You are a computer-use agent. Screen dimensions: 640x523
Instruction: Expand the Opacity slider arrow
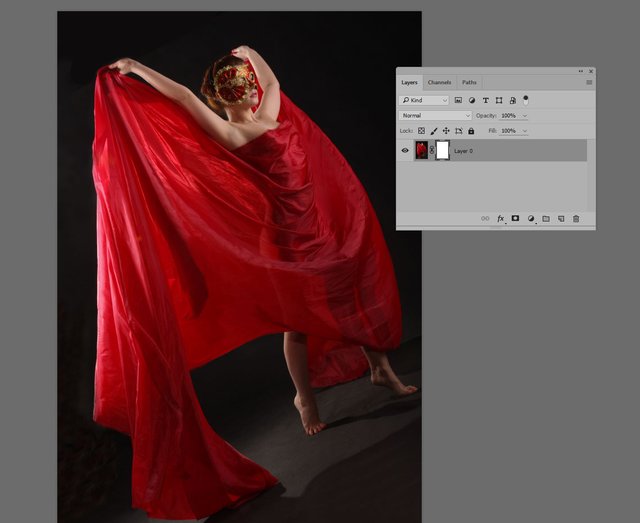[x=525, y=116]
